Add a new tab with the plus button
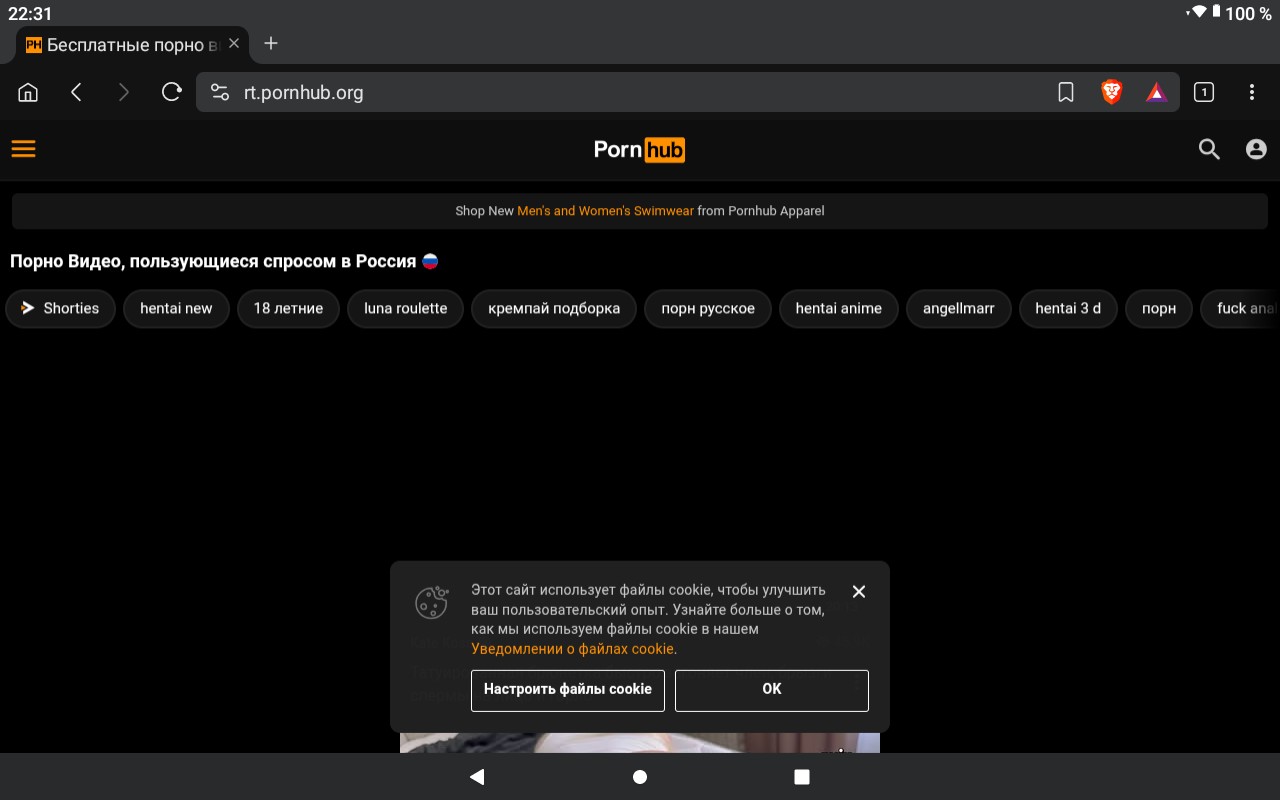 coord(271,43)
